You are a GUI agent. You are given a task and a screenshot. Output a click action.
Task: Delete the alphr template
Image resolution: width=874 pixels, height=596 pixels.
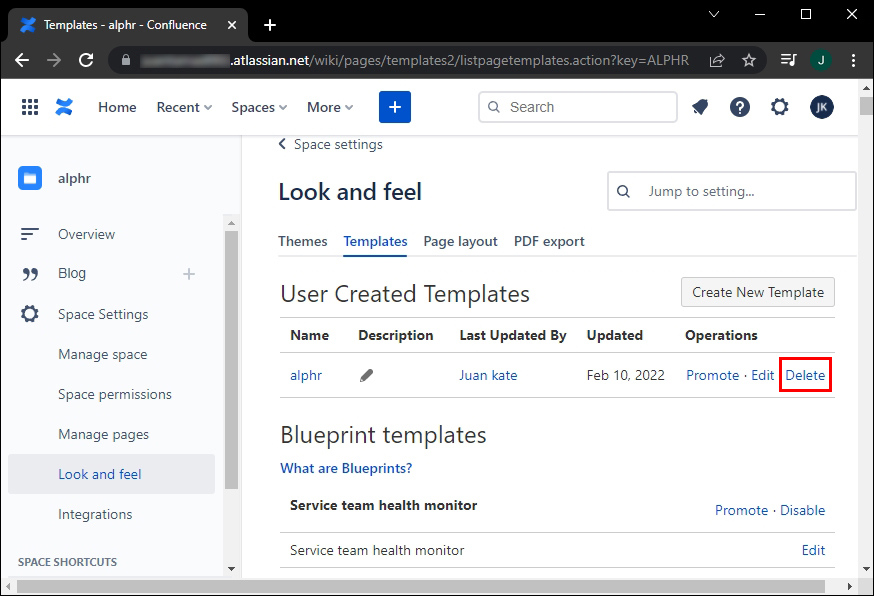pos(805,376)
